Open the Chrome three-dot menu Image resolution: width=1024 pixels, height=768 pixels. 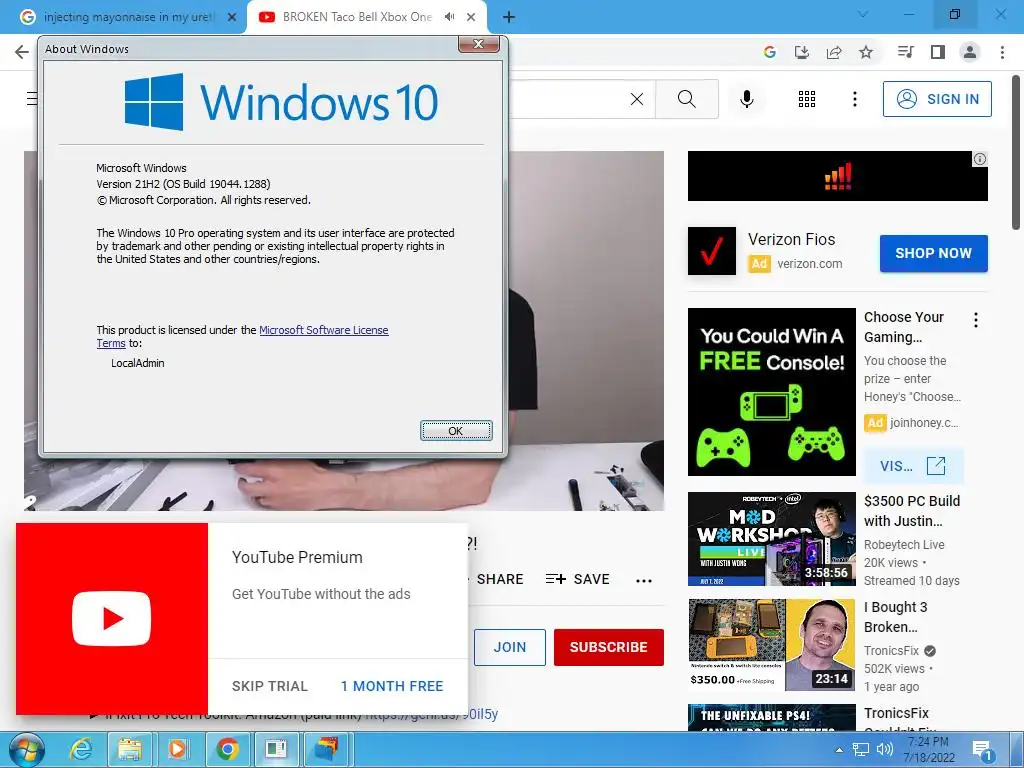tap(1002, 52)
